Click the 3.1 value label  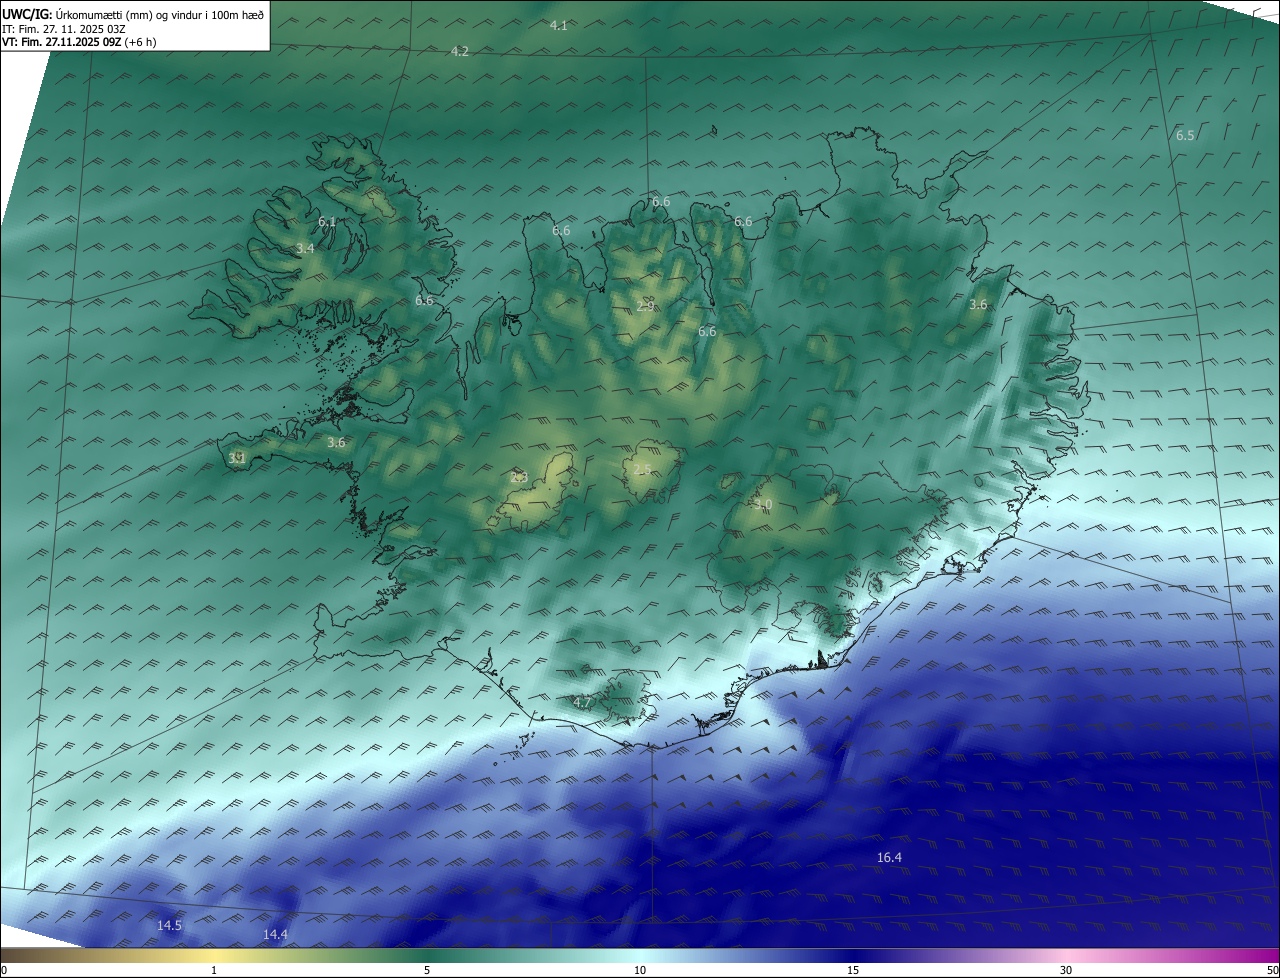pyautogui.click(x=237, y=458)
